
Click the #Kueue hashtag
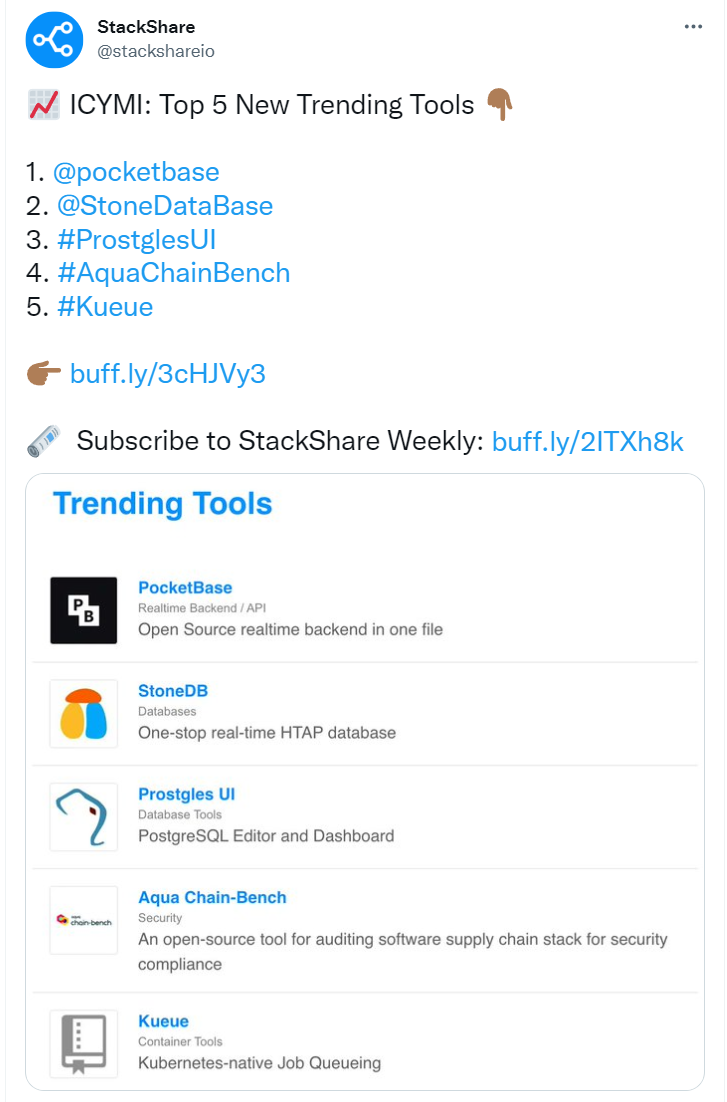pos(105,307)
